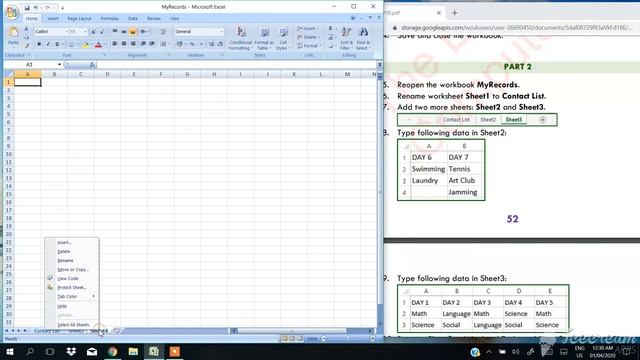Choose Select All Sheets in context menu
Image resolution: width=640 pixels, height=360 pixels.
click(x=72, y=325)
